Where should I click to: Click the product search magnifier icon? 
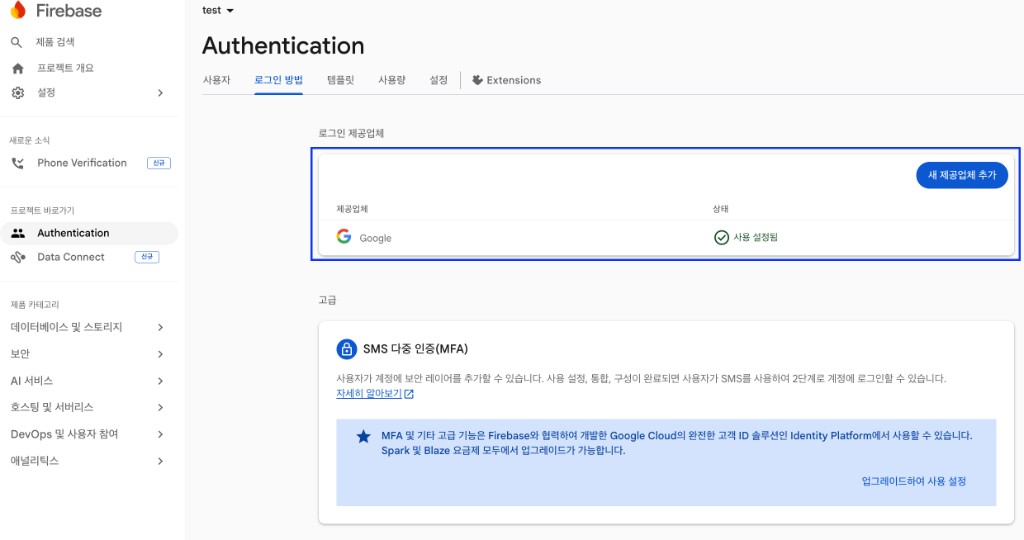coord(16,42)
